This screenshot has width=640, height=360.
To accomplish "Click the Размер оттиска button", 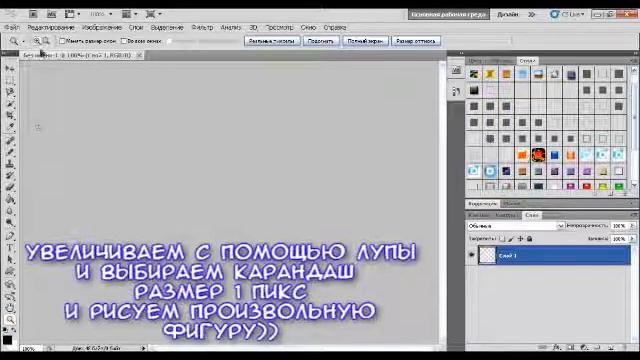I will 416,41.
